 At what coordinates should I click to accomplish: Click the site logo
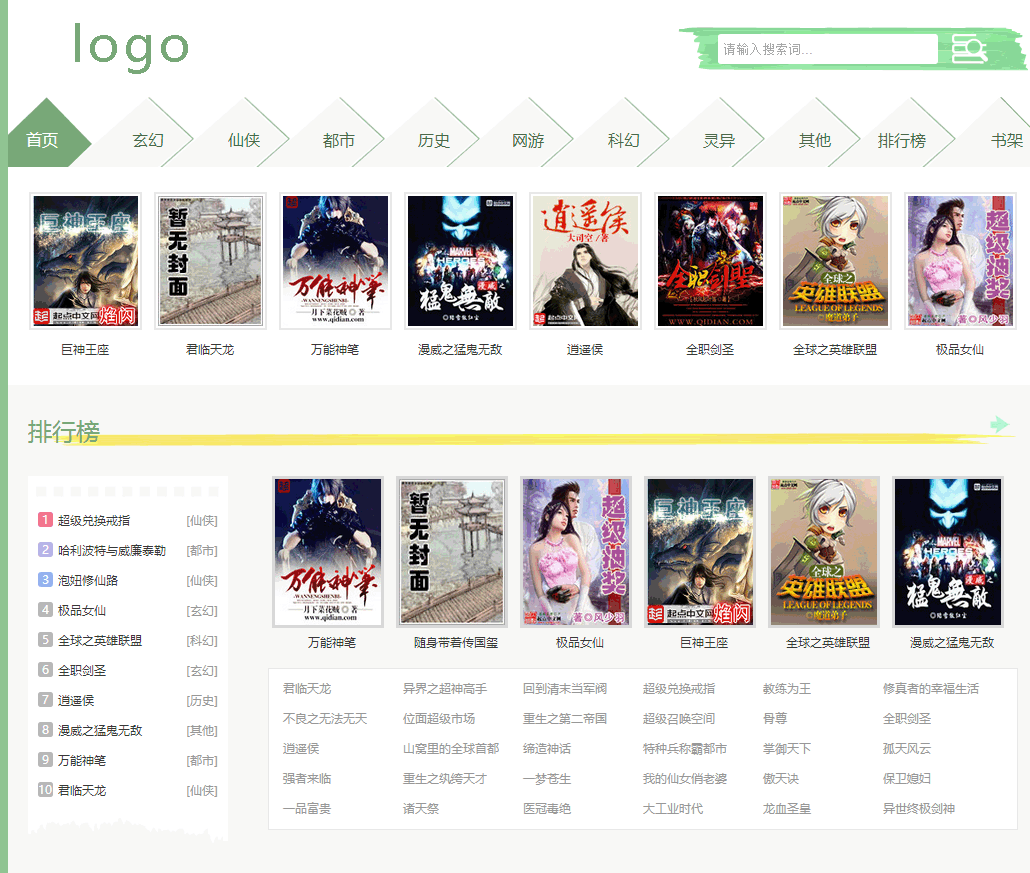click(x=131, y=46)
